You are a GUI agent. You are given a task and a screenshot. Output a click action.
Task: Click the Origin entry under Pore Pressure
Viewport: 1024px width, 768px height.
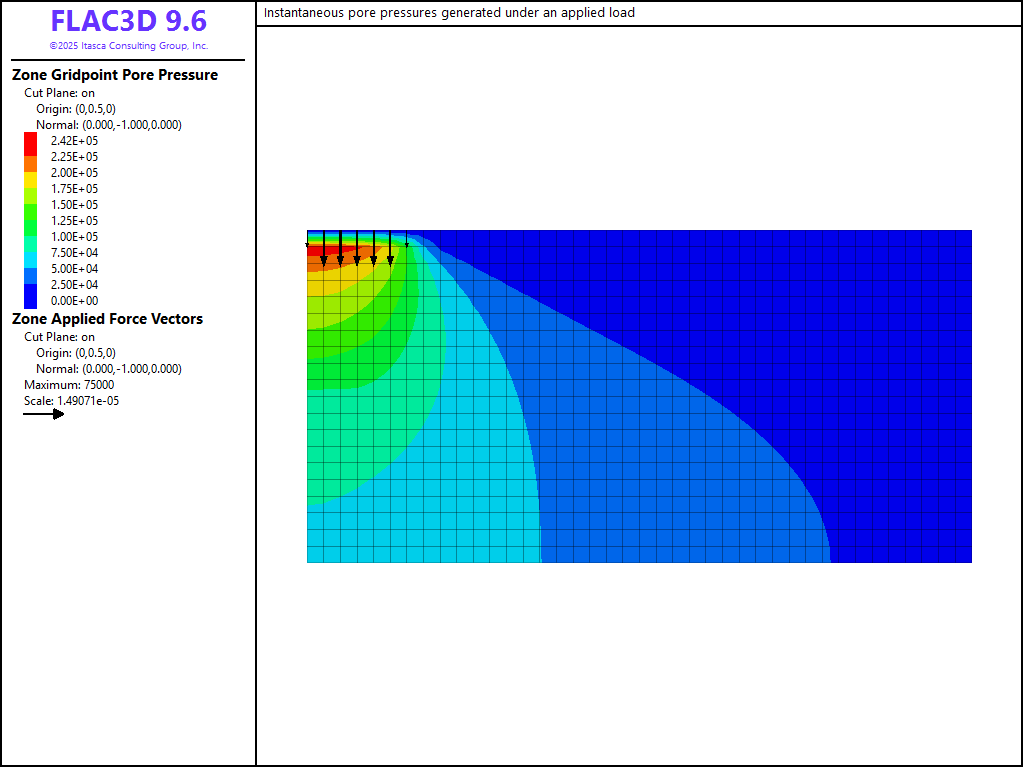tap(76, 109)
